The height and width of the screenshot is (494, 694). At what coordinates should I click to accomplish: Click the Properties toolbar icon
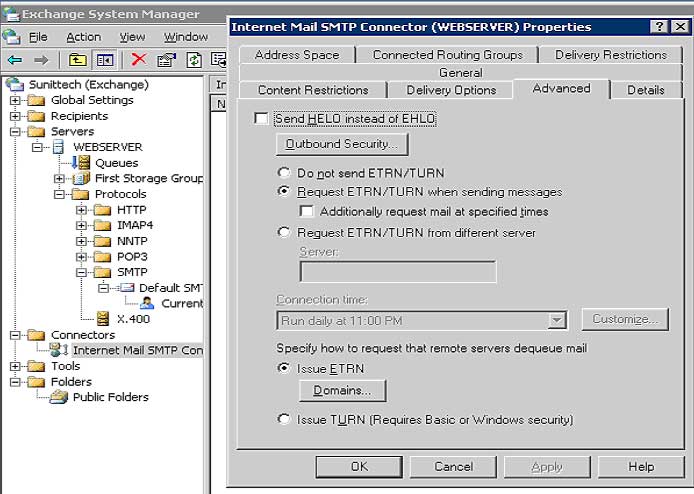point(166,60)
